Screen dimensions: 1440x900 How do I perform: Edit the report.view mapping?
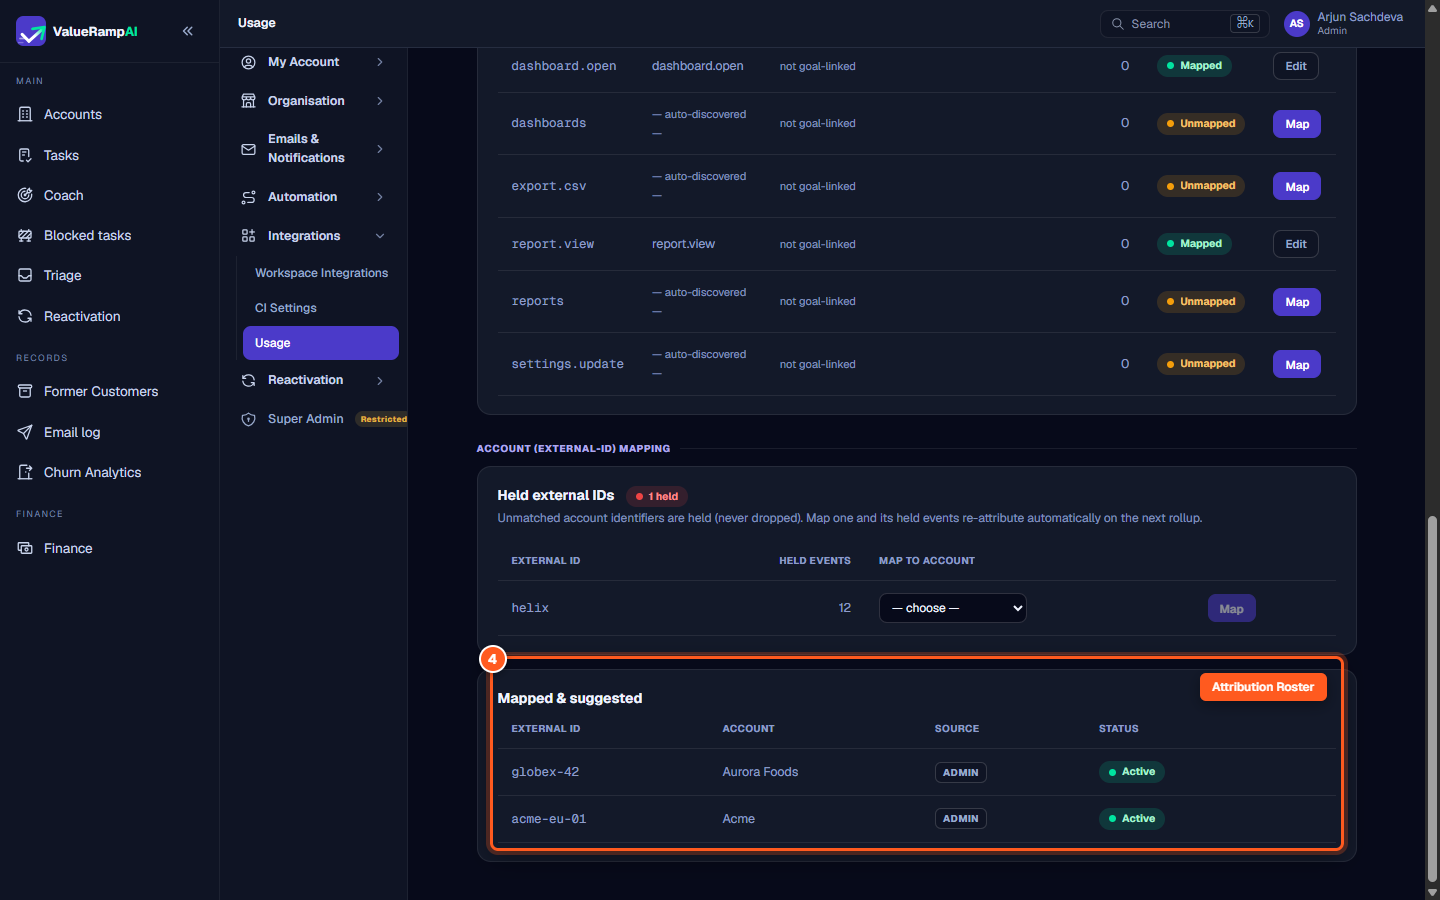pyautogui.click(x=1296, y=244)
